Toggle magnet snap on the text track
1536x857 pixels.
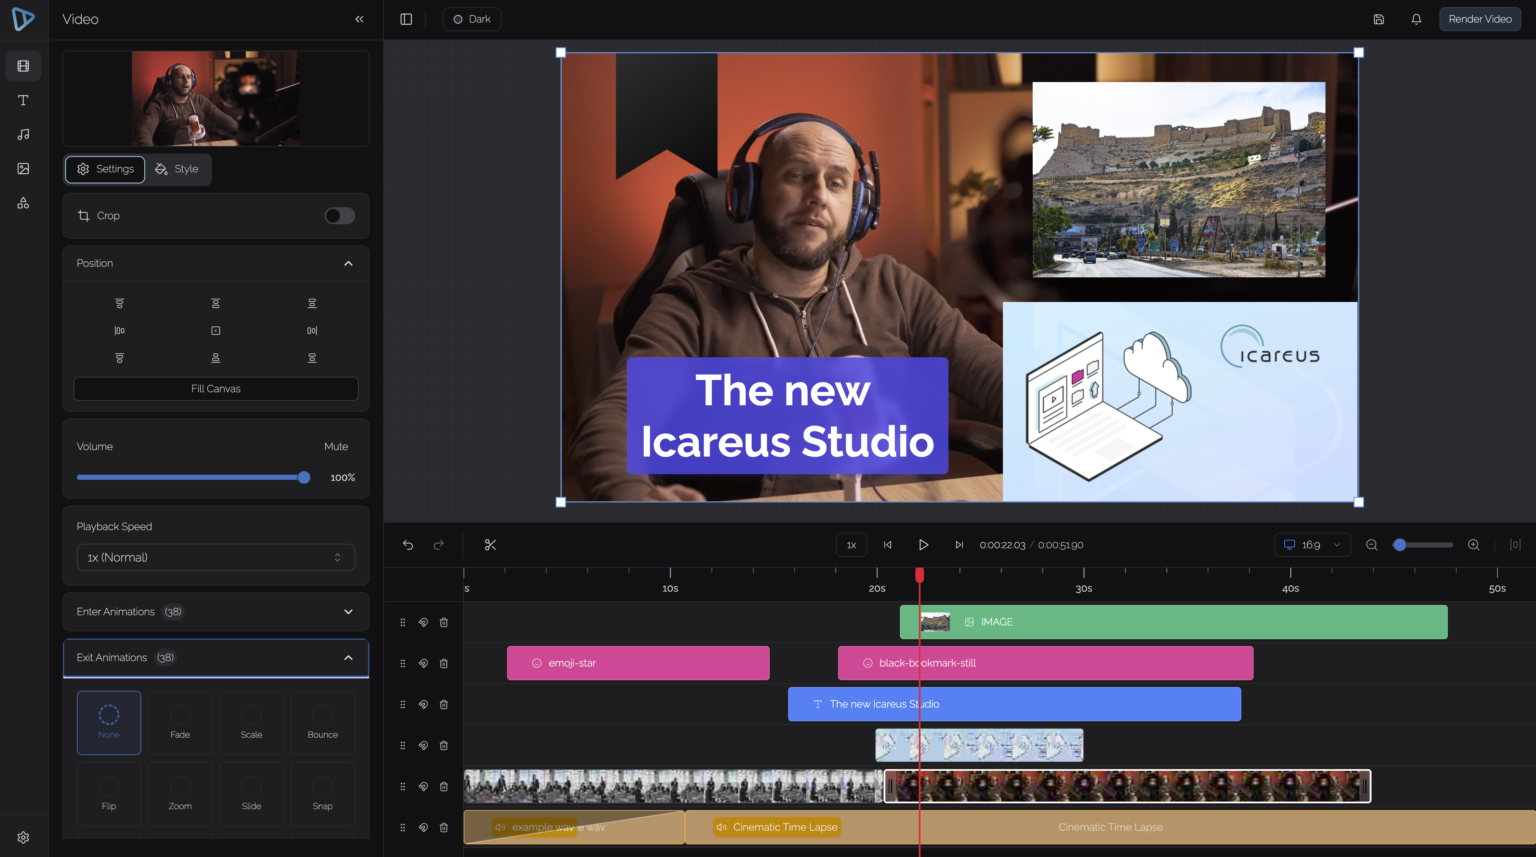tap(423, 704)
